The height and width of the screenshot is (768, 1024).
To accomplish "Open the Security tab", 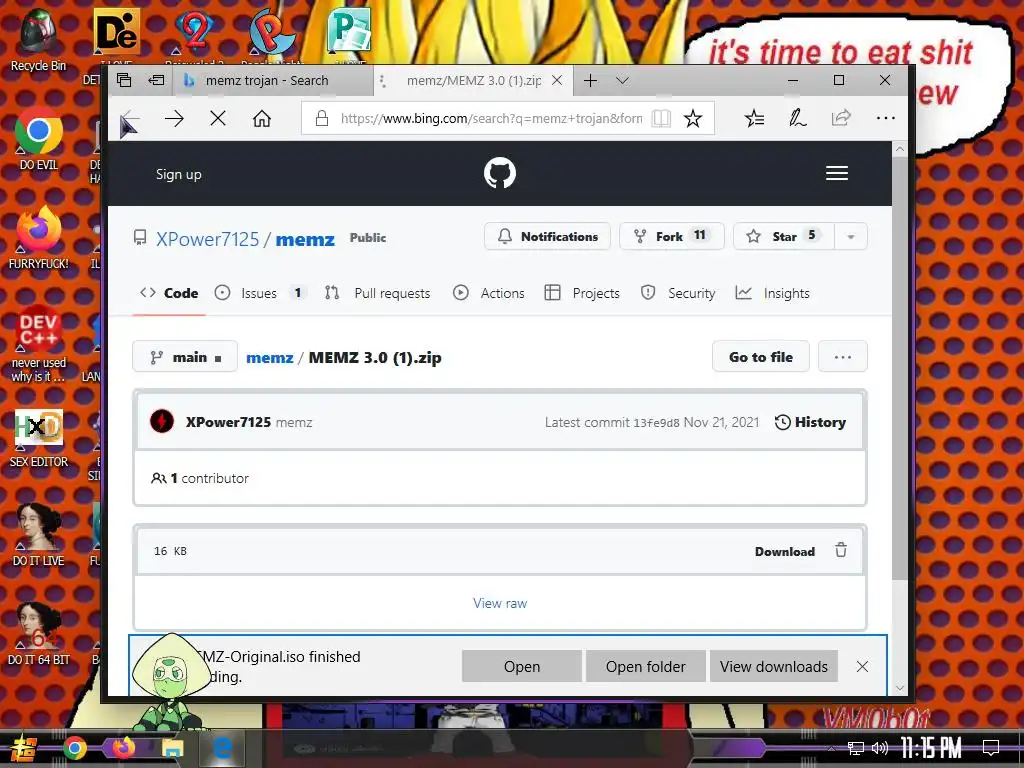I will [678, 293].
